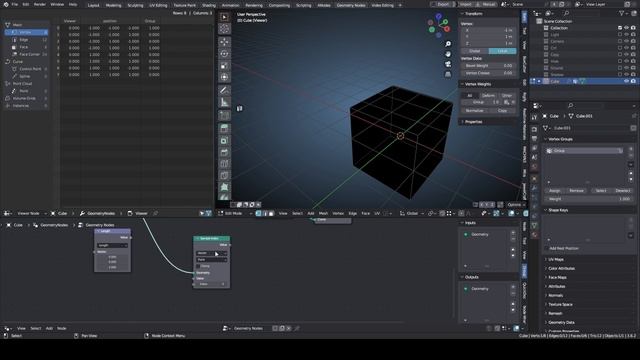Adjust the Bevel Weight slider

pyautogui.click(x=489, y=65)
